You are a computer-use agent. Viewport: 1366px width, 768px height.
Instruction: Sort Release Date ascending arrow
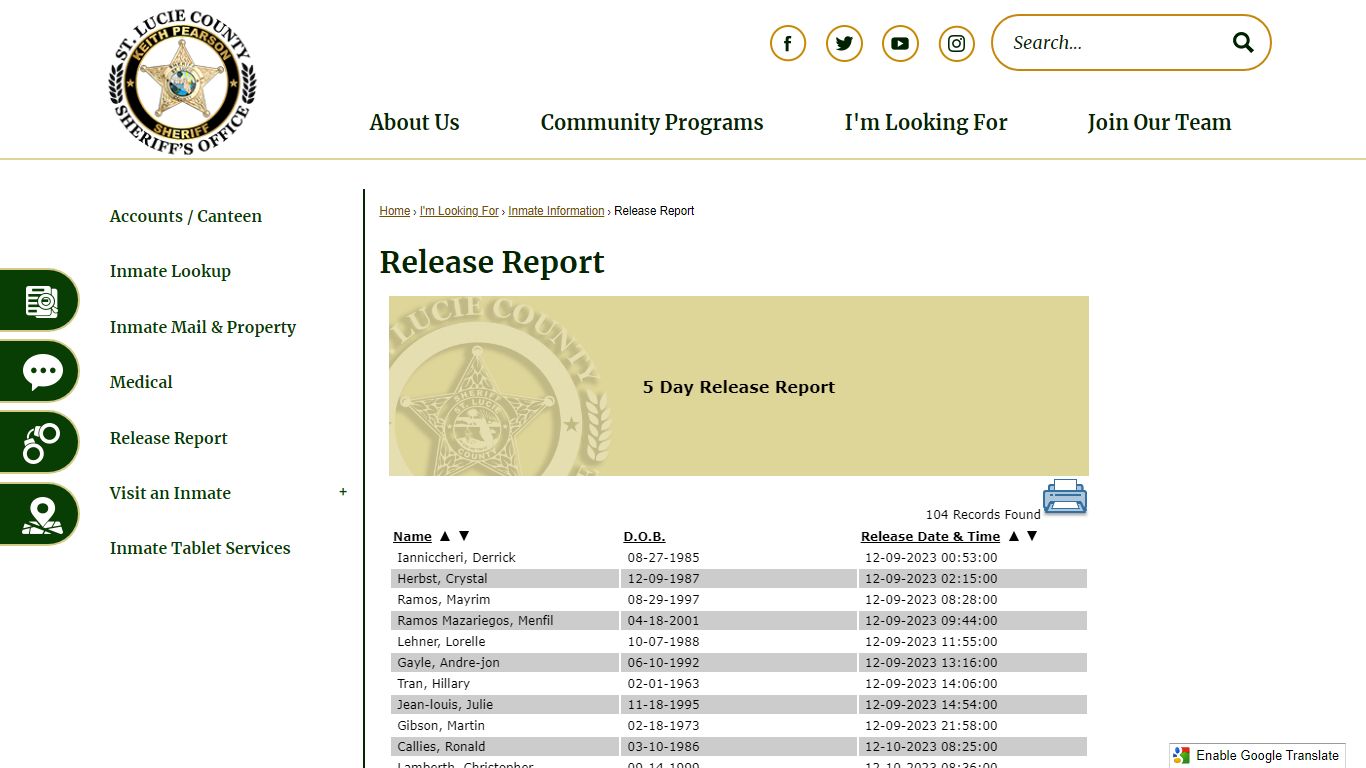pos(1014,536)
